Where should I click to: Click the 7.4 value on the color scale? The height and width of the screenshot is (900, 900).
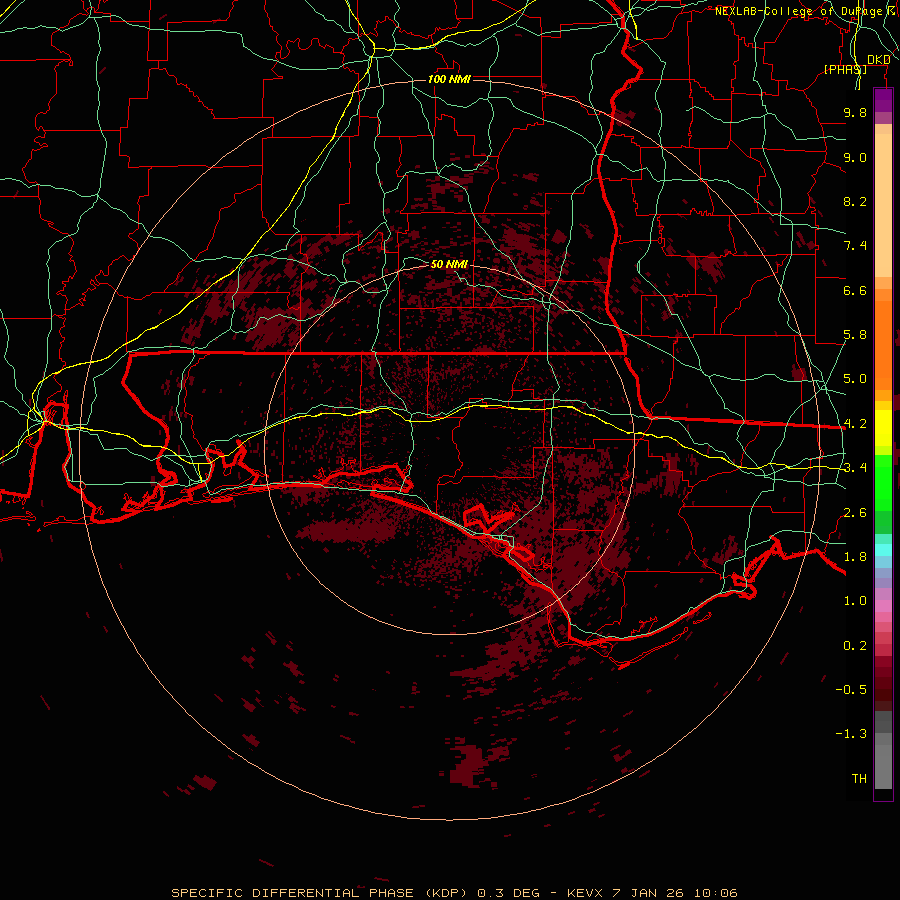pos(855,246)
